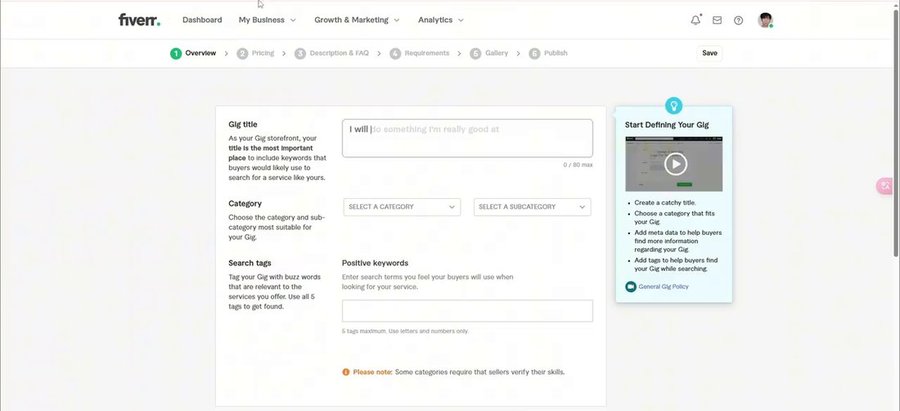
Task: Open the profile avatar menu
Action: pos(765,20)
